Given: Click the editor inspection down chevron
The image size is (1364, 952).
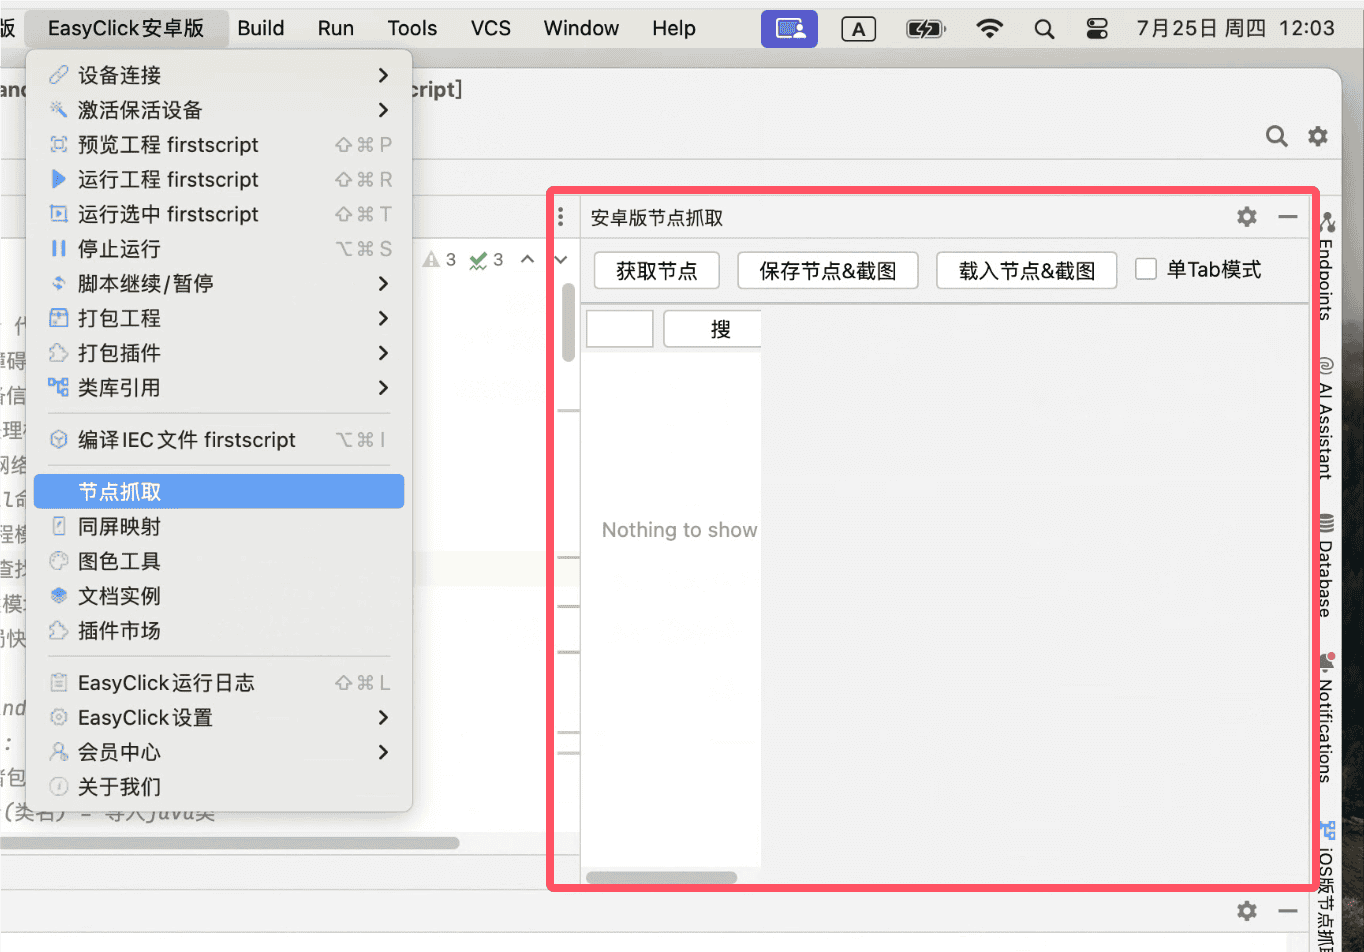Looking at the screenshot, I should click(561, 260).
